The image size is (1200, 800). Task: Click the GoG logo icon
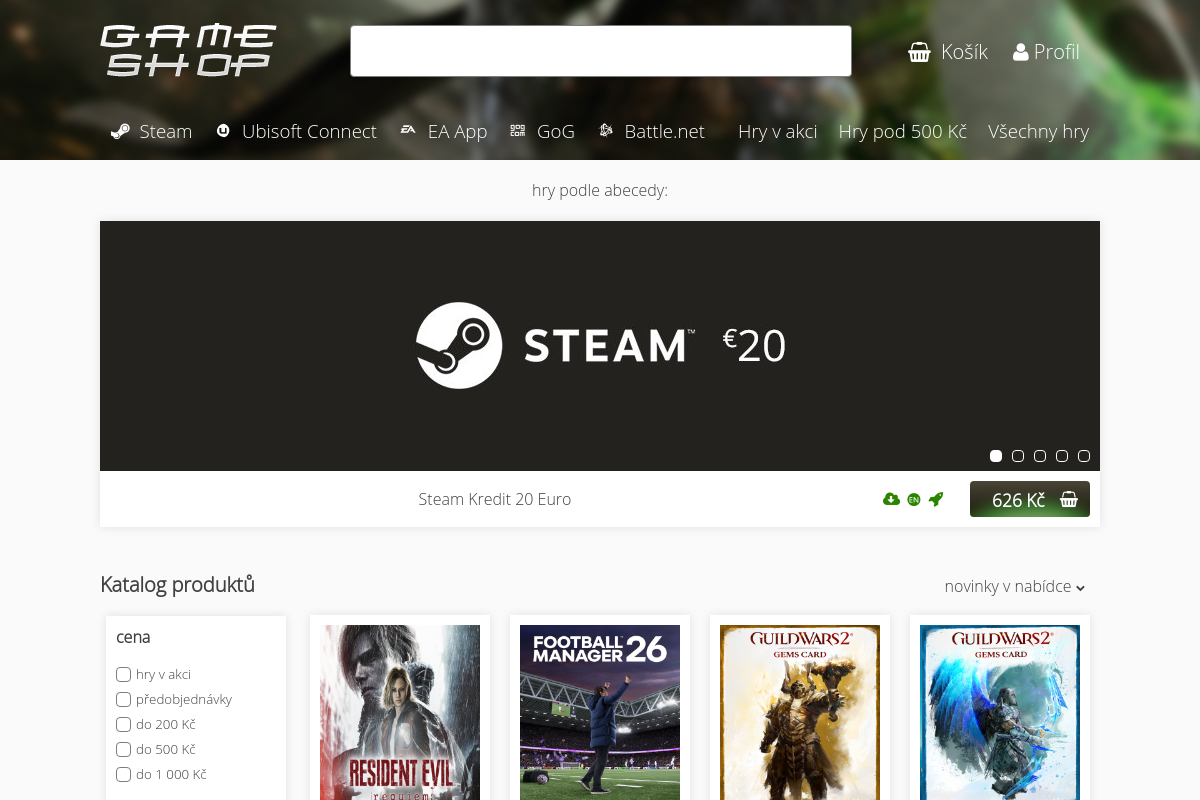(517, 131)
